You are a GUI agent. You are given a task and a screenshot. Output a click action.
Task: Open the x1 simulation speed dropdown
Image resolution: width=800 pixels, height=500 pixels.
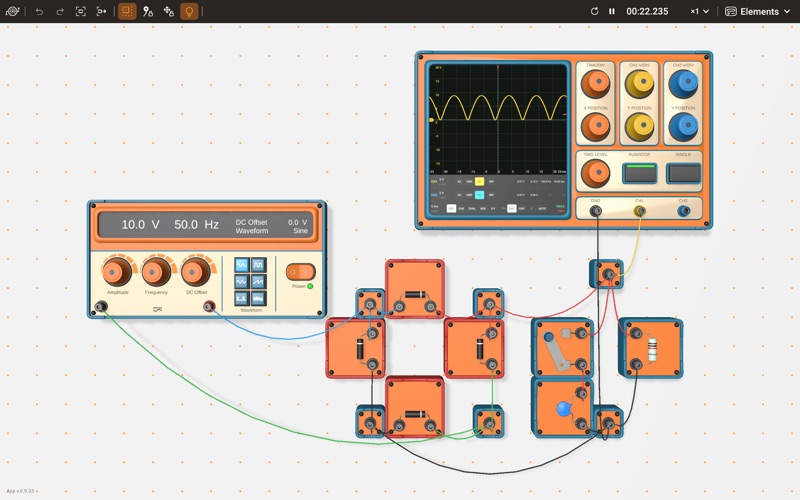699,11
